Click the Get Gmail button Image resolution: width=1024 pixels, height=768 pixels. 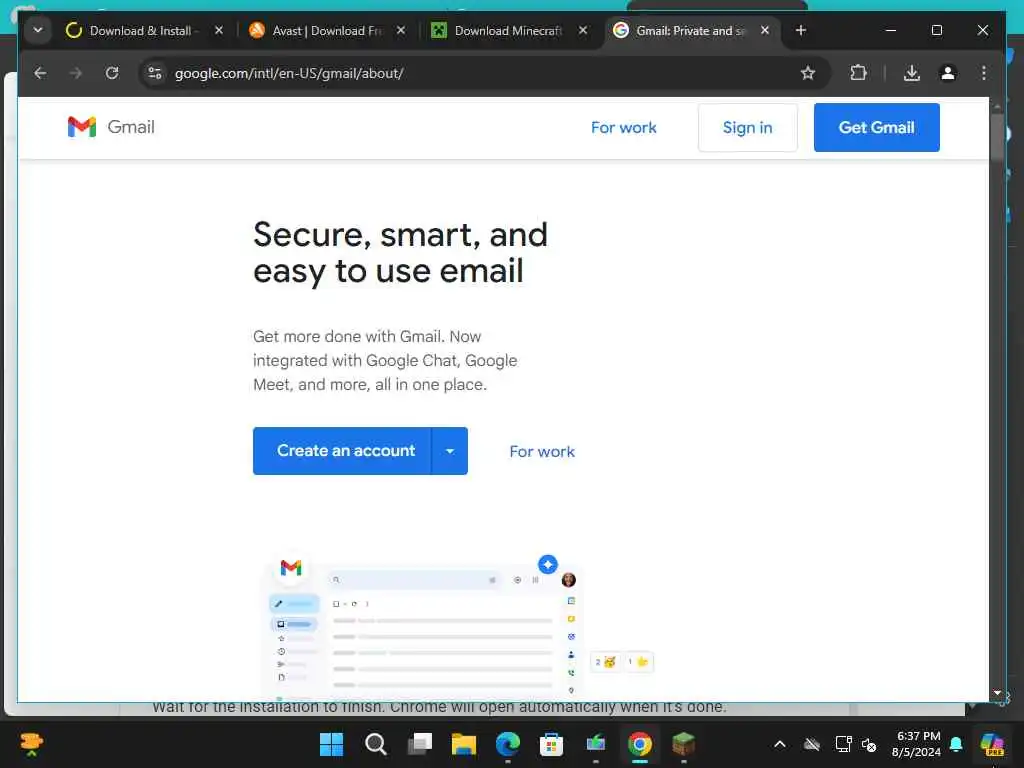click(876, 127)
